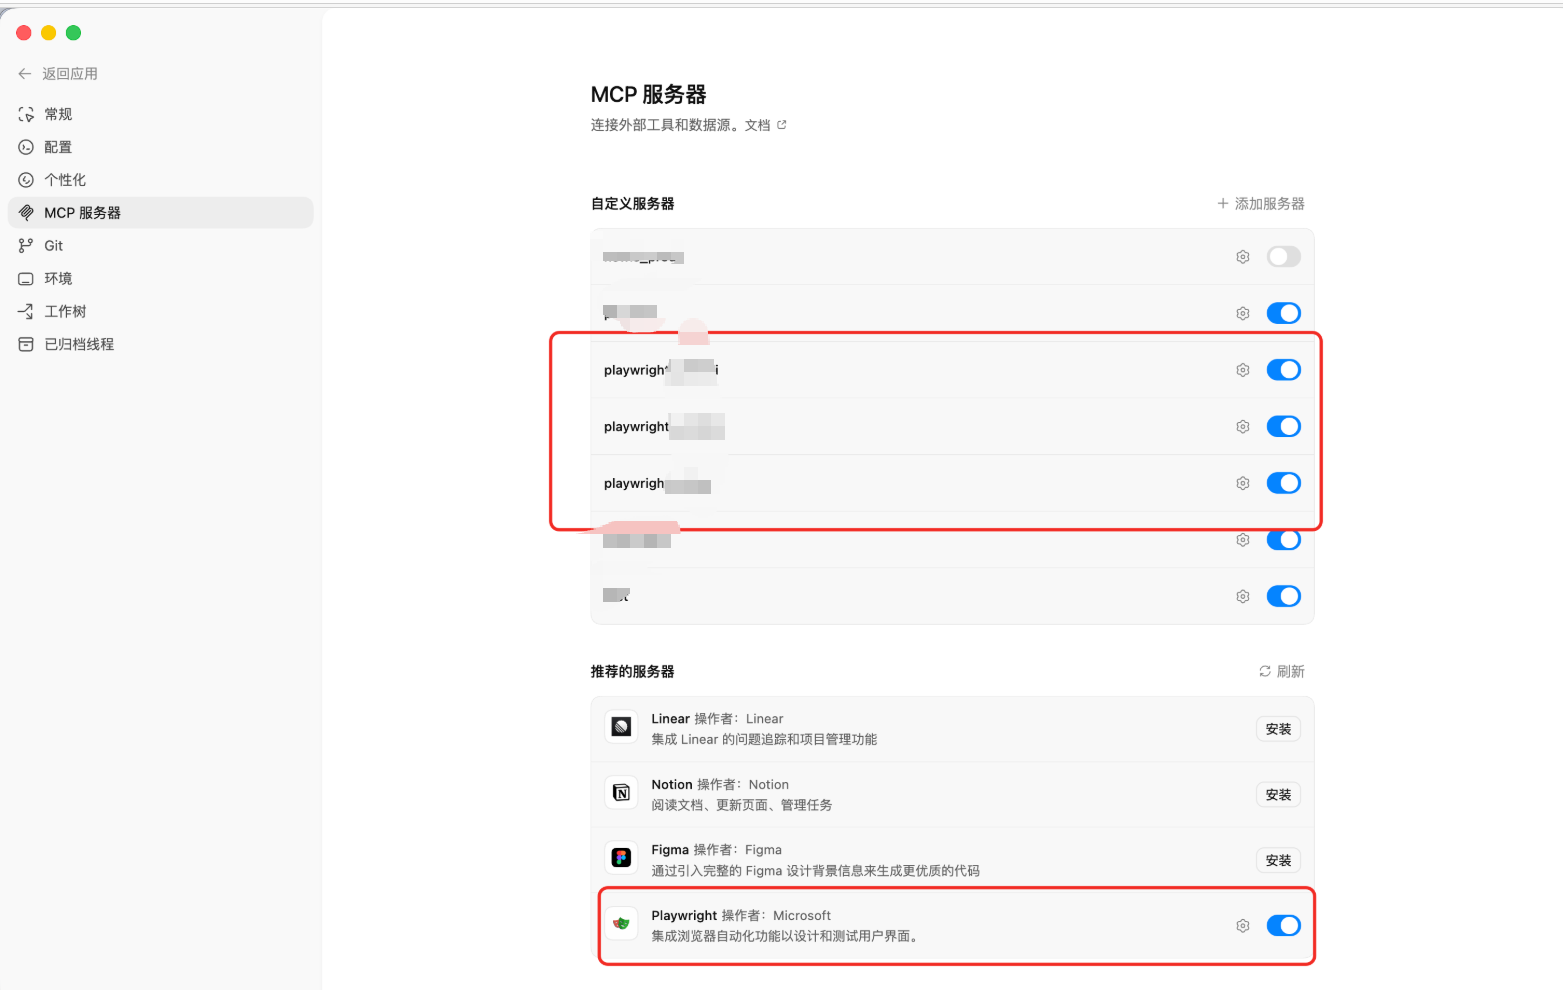The height and width of the screenshot is (990, 1563).
Task: Click 添加服务器 to add a server
Action: coord(1260,204)
